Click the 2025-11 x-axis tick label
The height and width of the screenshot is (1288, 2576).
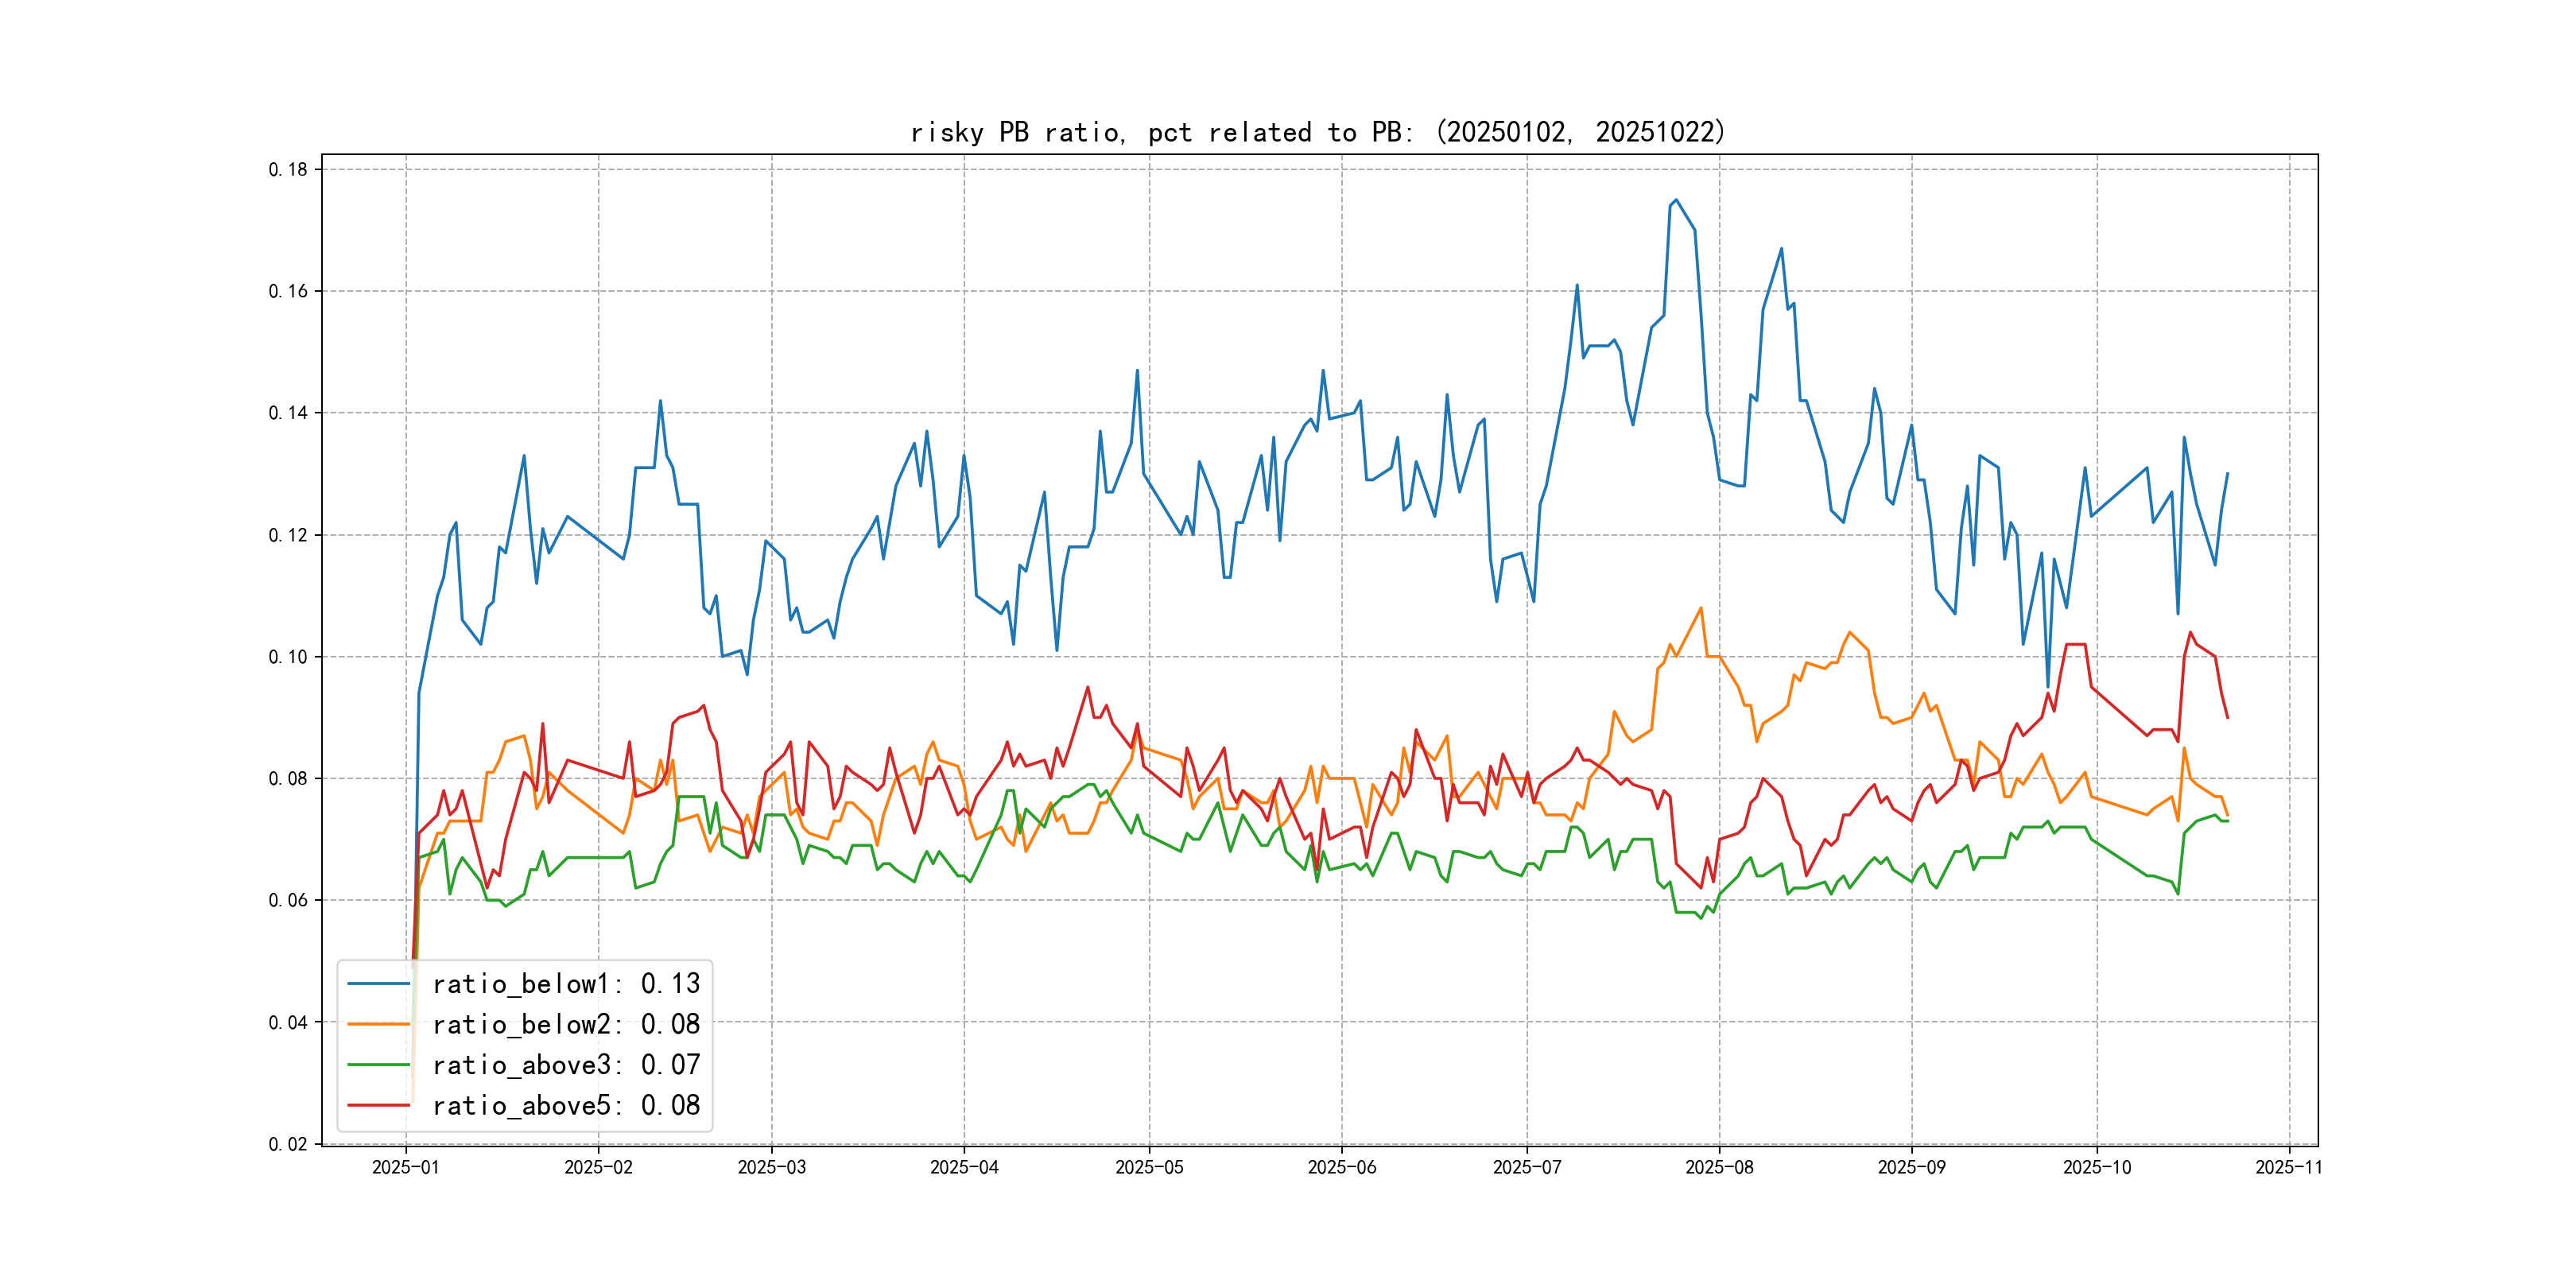tap(2289, 1168)
